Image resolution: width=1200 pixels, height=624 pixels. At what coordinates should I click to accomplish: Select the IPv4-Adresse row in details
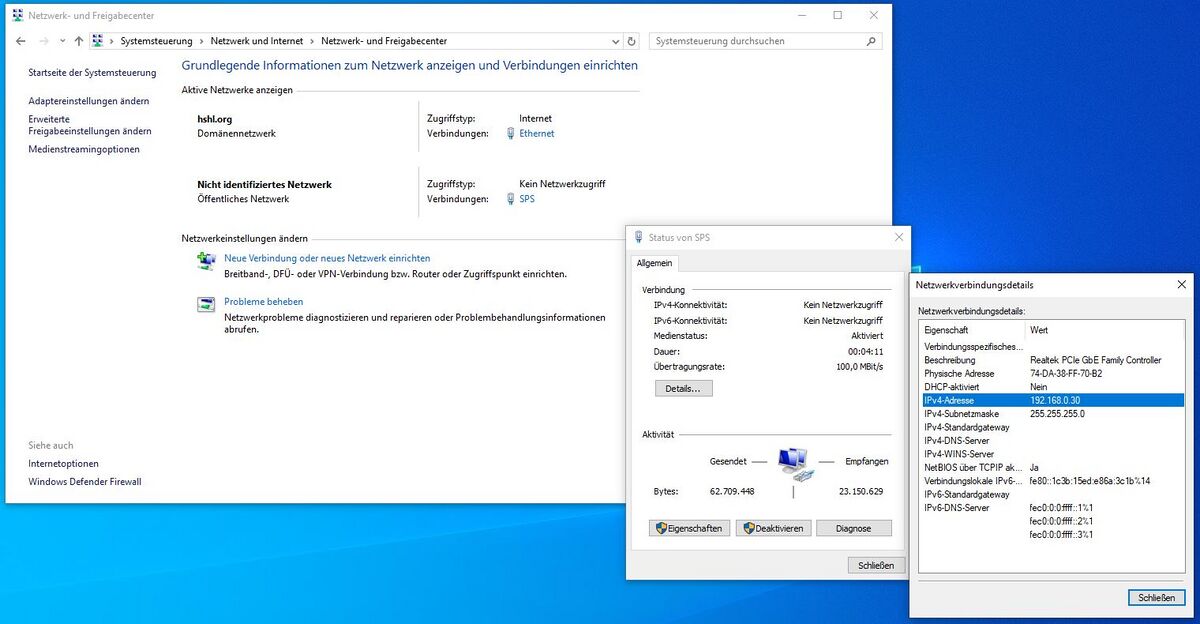(x=1050, y=400)
